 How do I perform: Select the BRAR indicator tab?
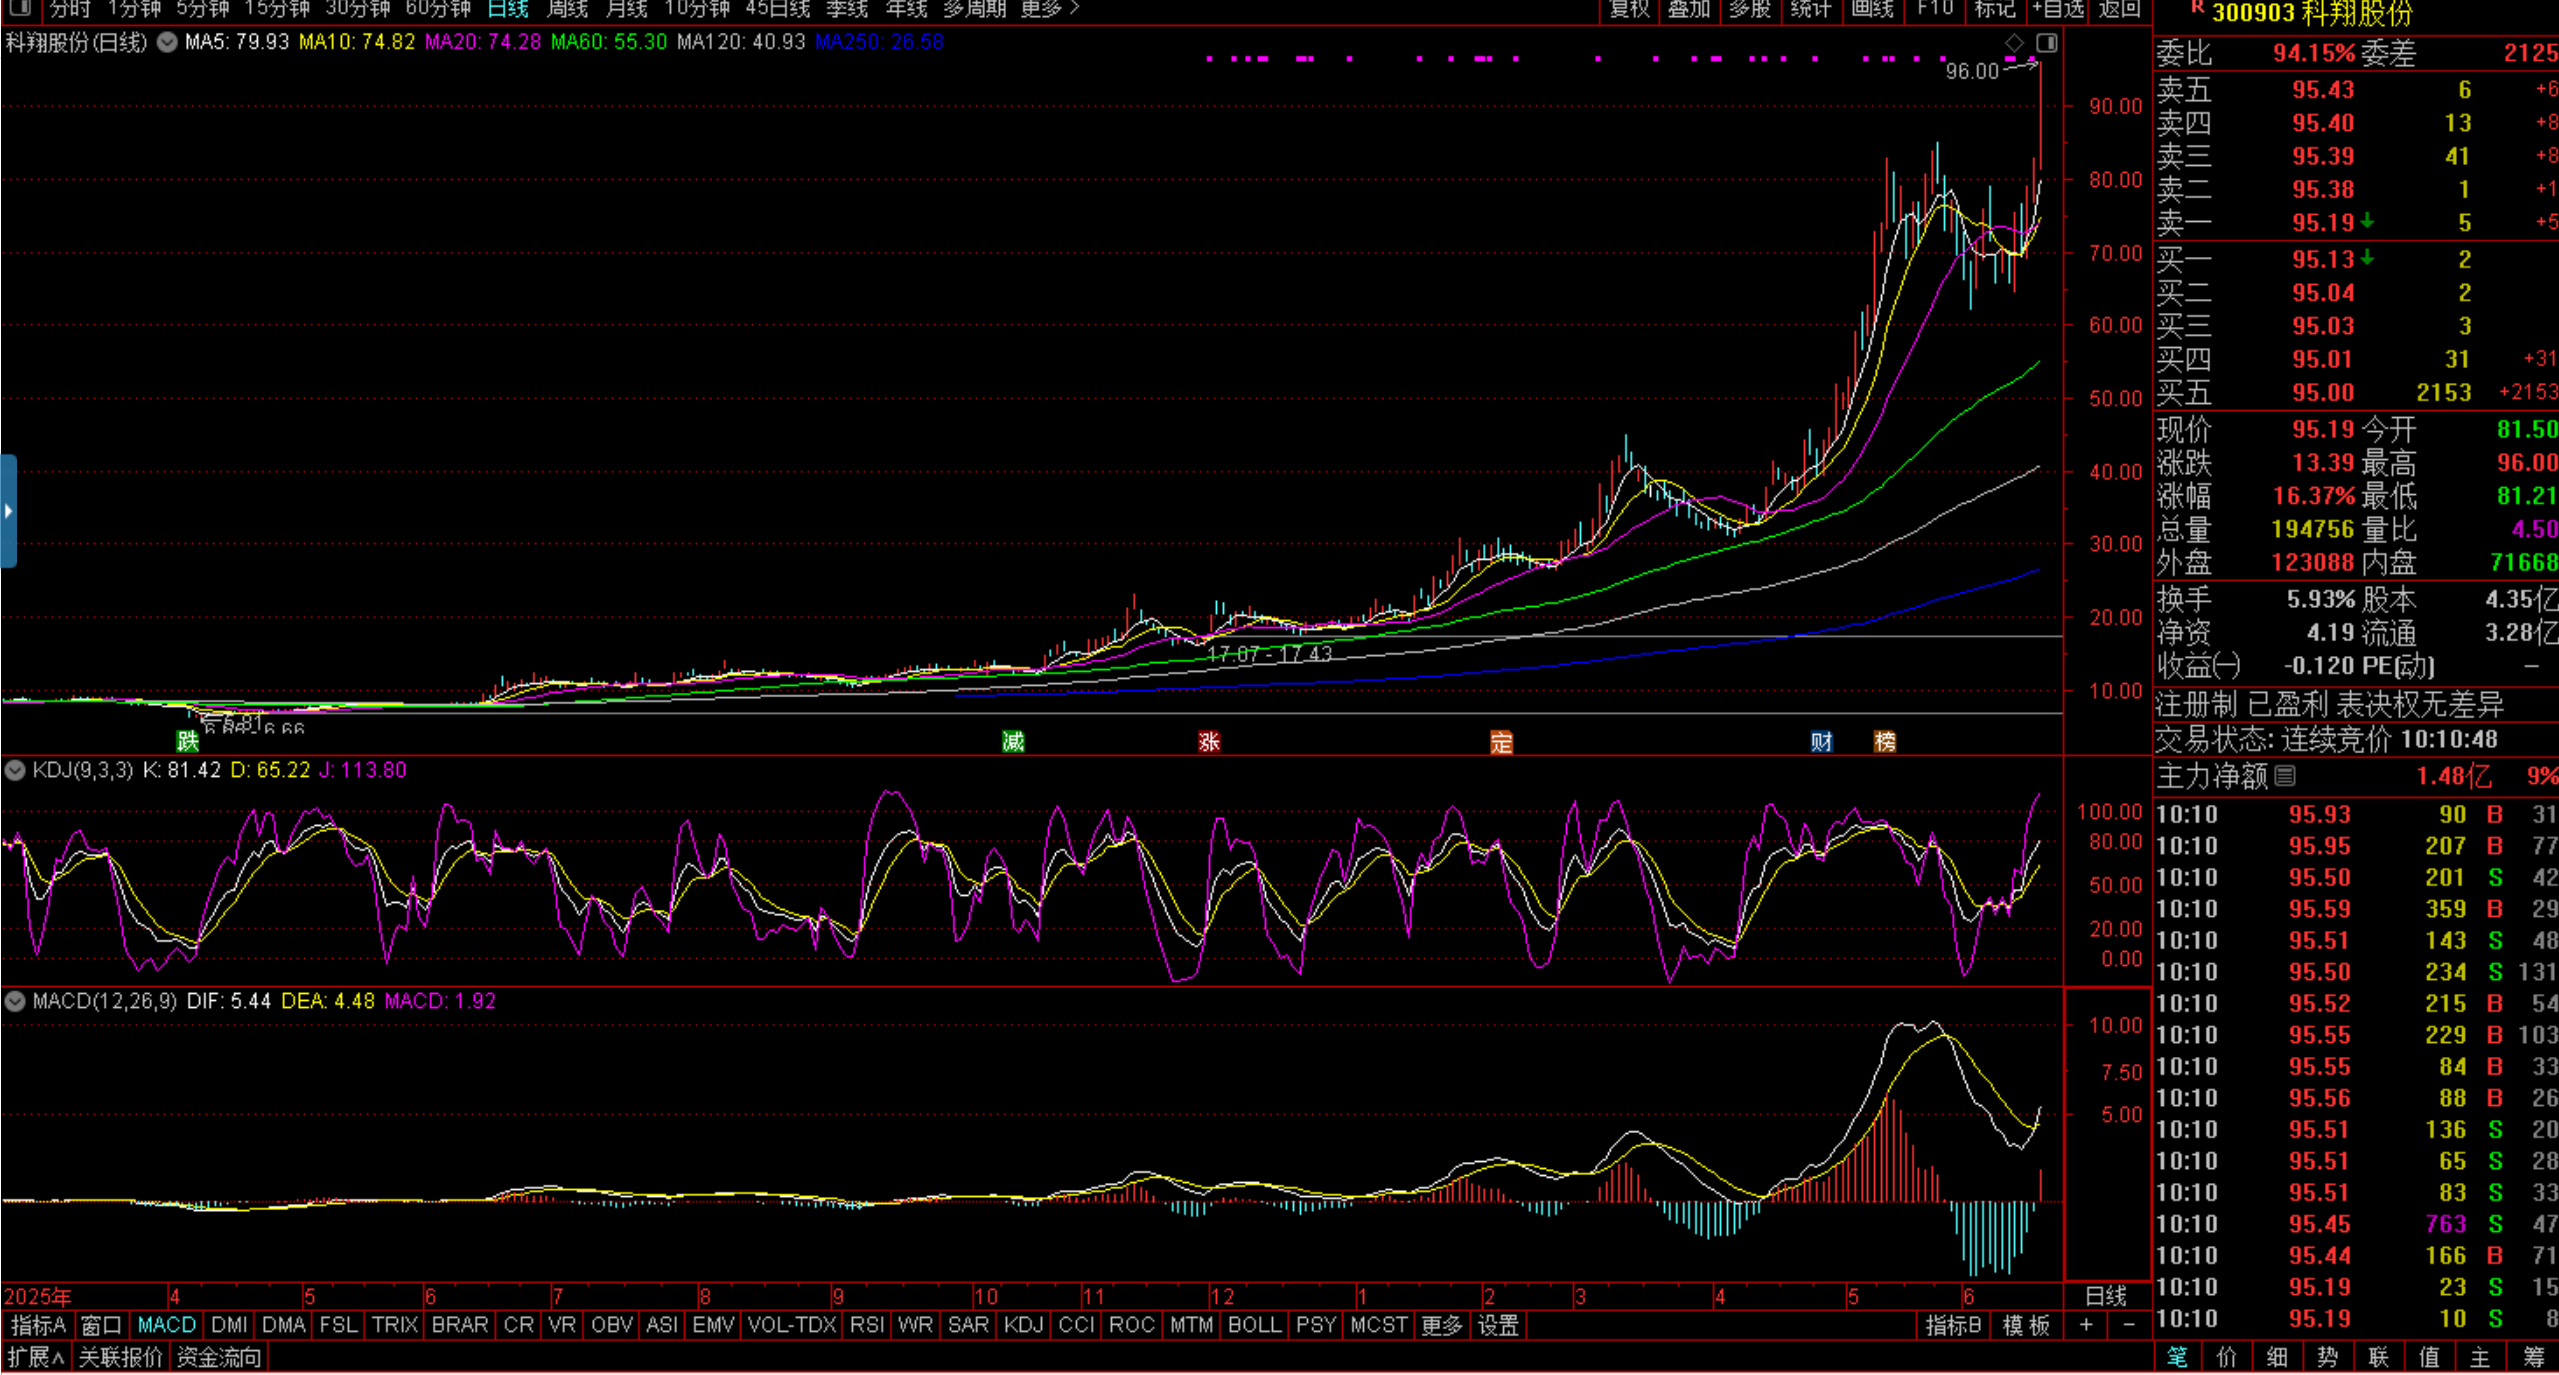coord(460,1325)
